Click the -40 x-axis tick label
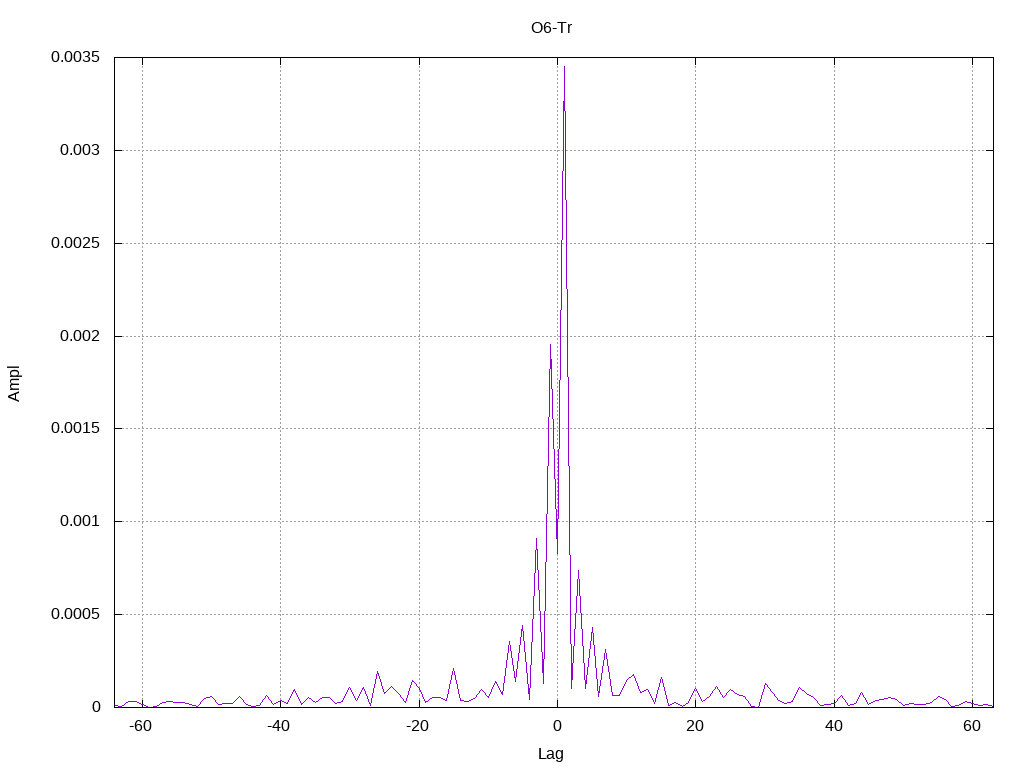Screen dimensions: 1024x768 point(278,726)
